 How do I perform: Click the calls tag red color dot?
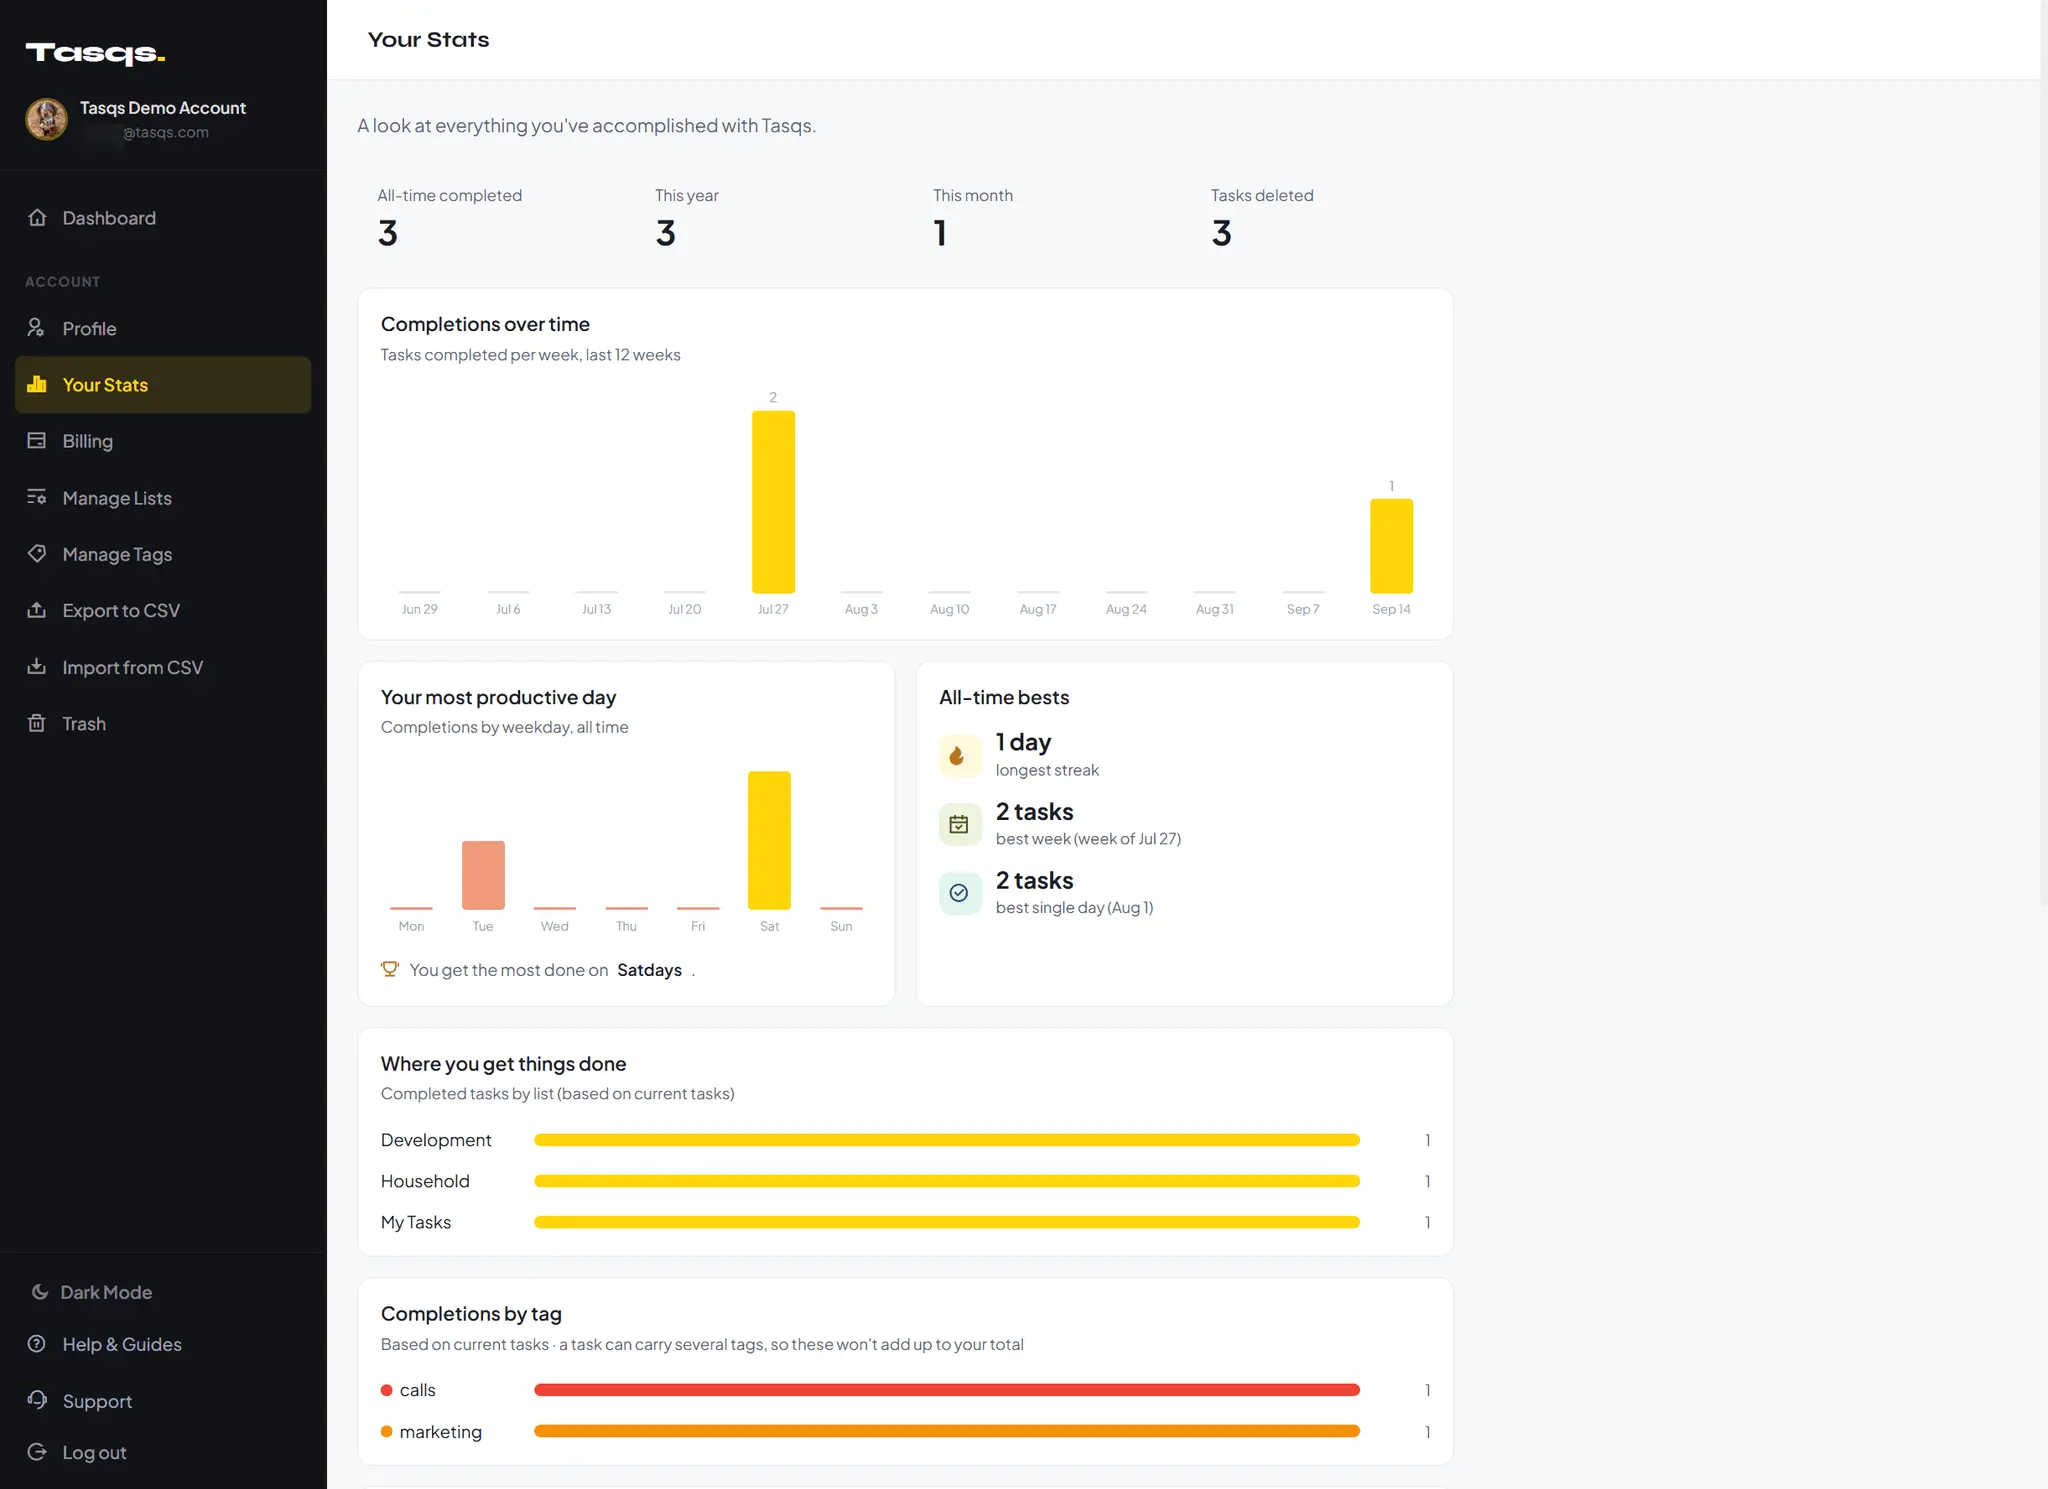[x=386, y=1390]
